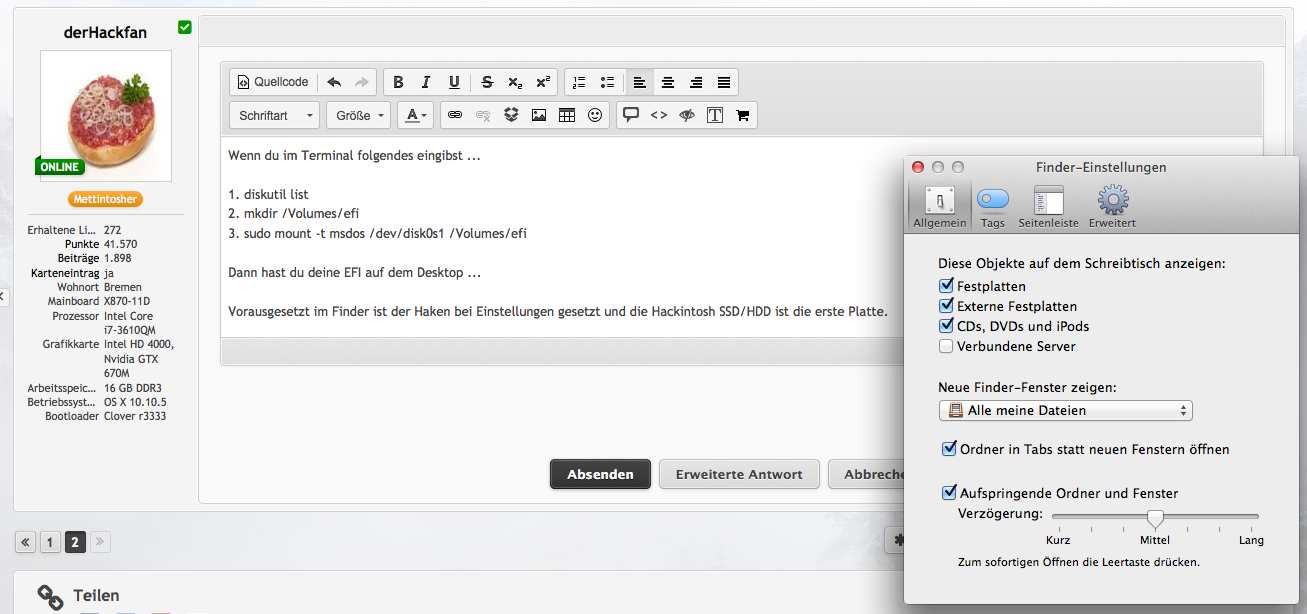Insert a numbered list

click(x=579, y=82)
